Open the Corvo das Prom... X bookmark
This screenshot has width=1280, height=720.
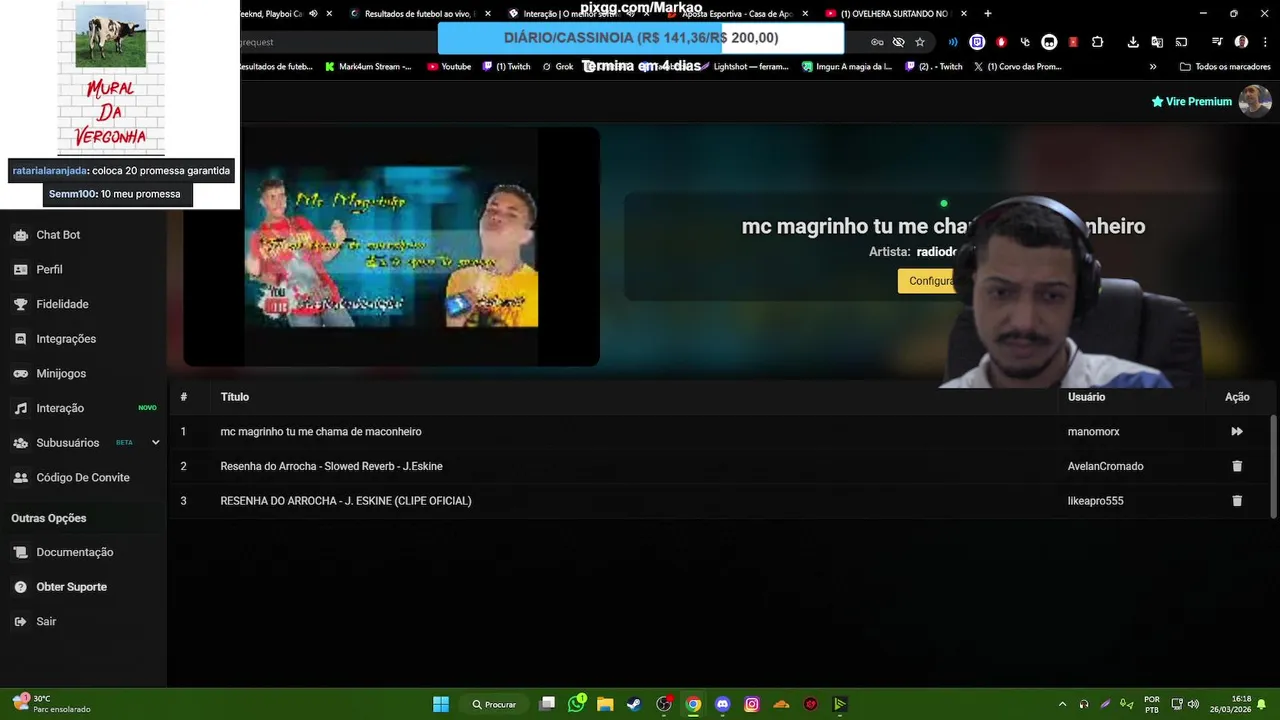[1017, 67]
